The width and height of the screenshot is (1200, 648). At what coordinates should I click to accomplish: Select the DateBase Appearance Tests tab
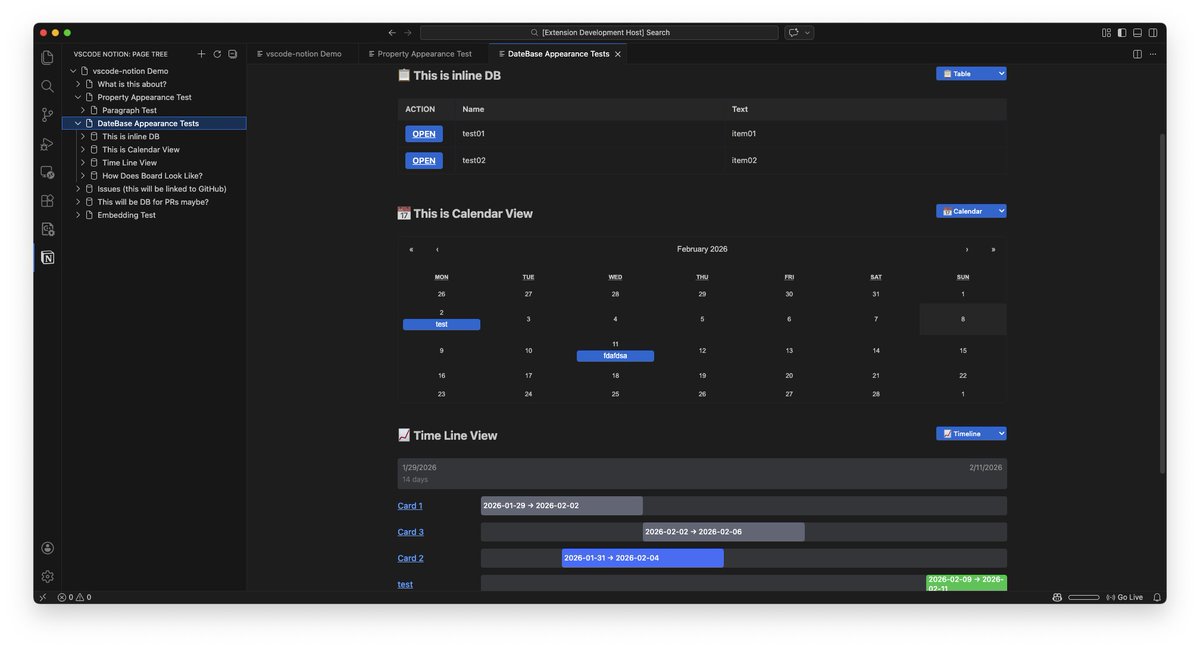click(558, 54)
